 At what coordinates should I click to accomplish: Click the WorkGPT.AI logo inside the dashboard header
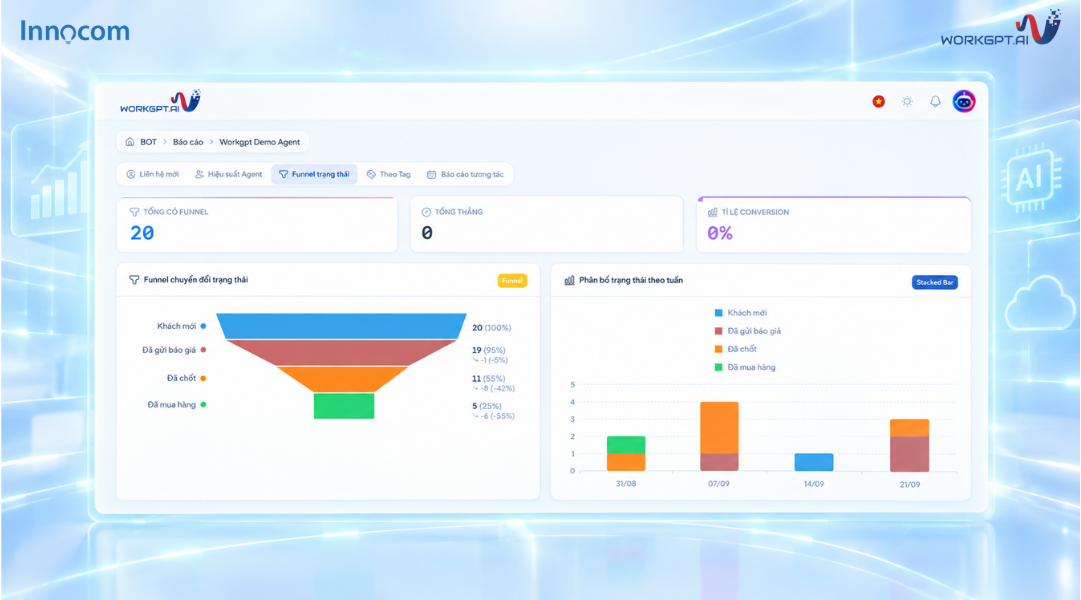point(160,101)
